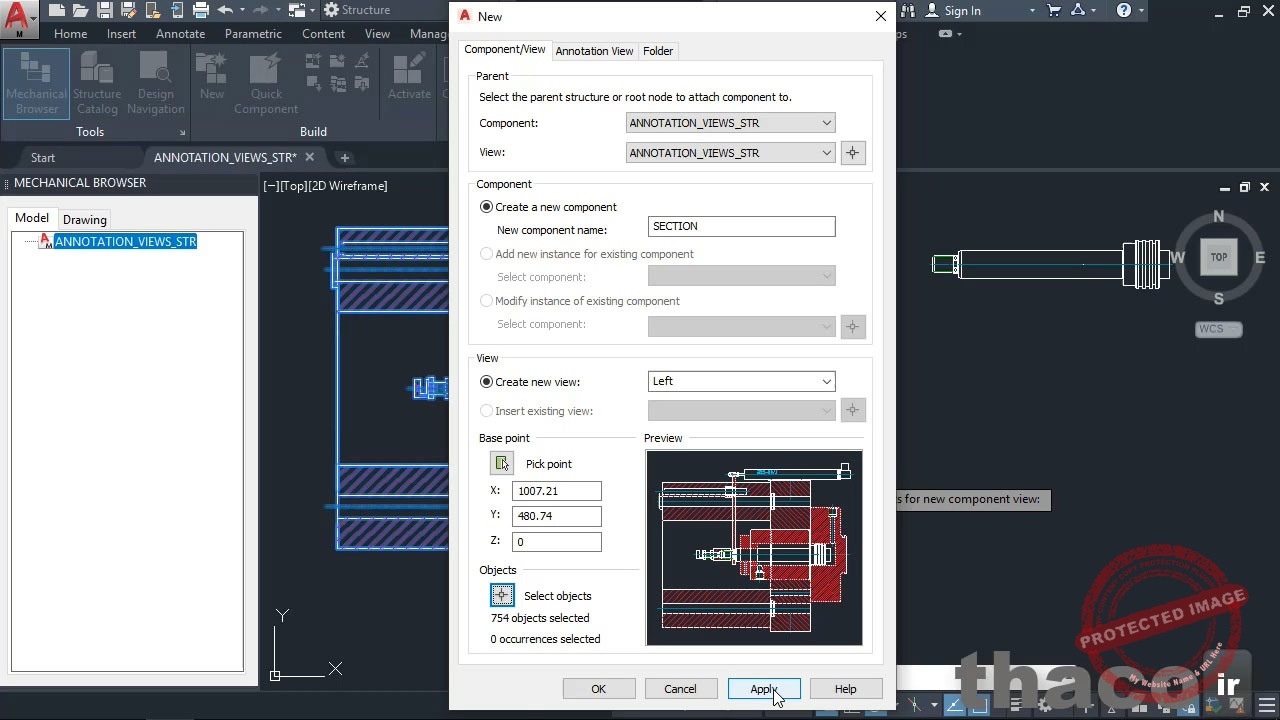Click the New drawing icon in quick access toolbar

point(56,10)
